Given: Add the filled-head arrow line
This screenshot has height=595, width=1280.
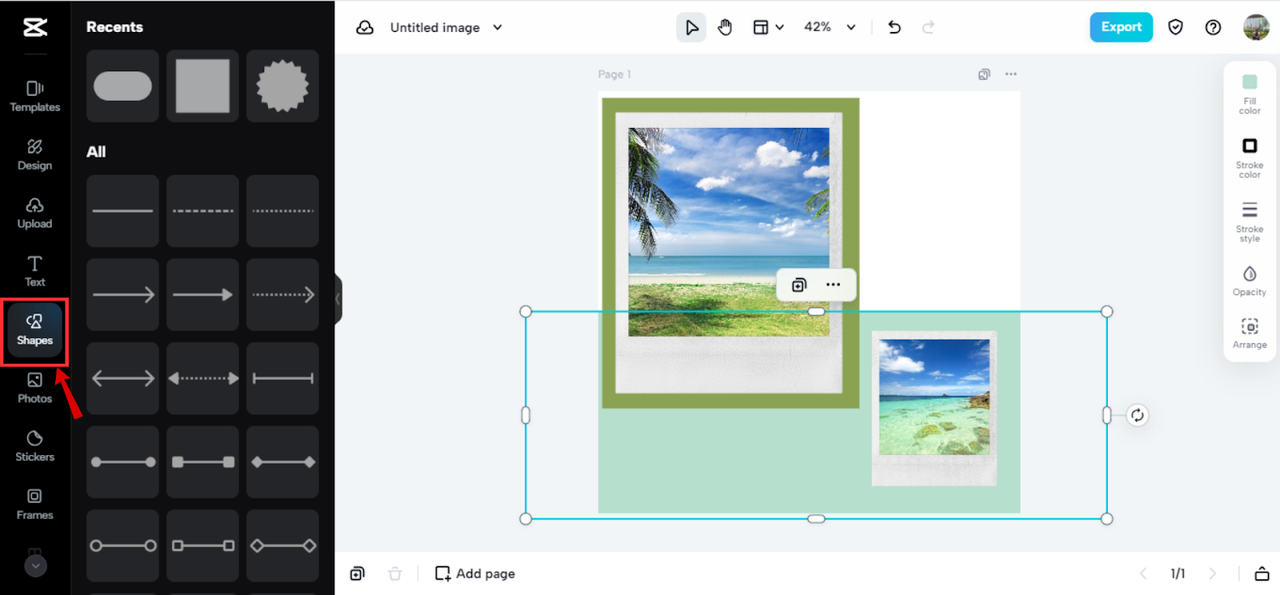Looking at the screenshot, I should click(203, 295).
